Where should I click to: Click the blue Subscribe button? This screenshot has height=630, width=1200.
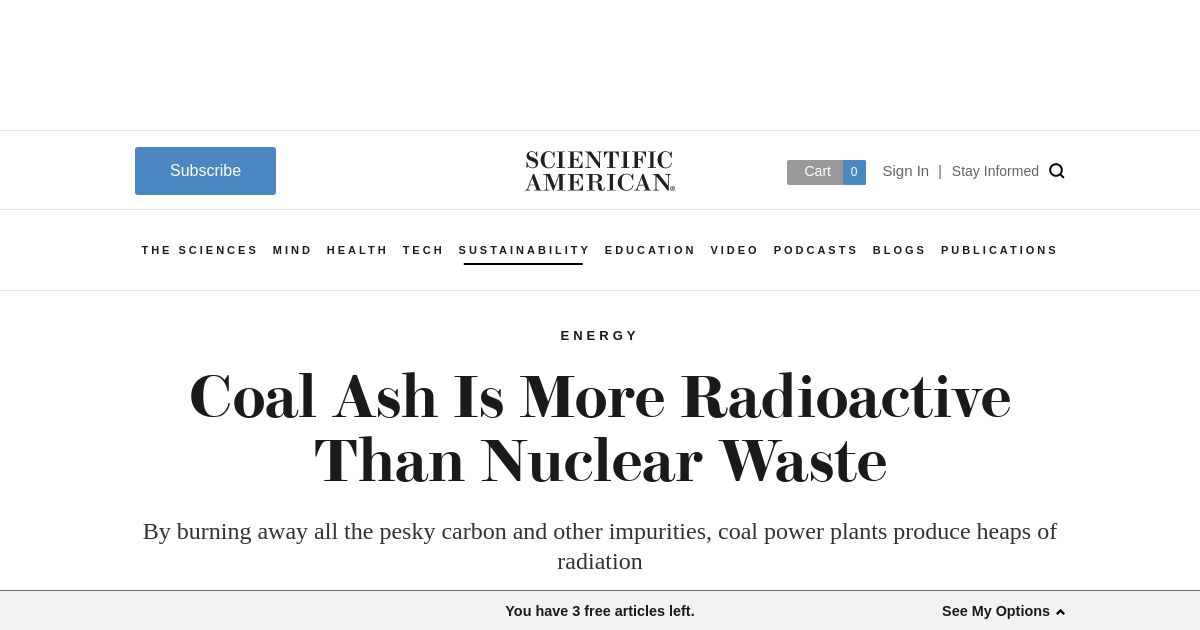pos(205,171)
